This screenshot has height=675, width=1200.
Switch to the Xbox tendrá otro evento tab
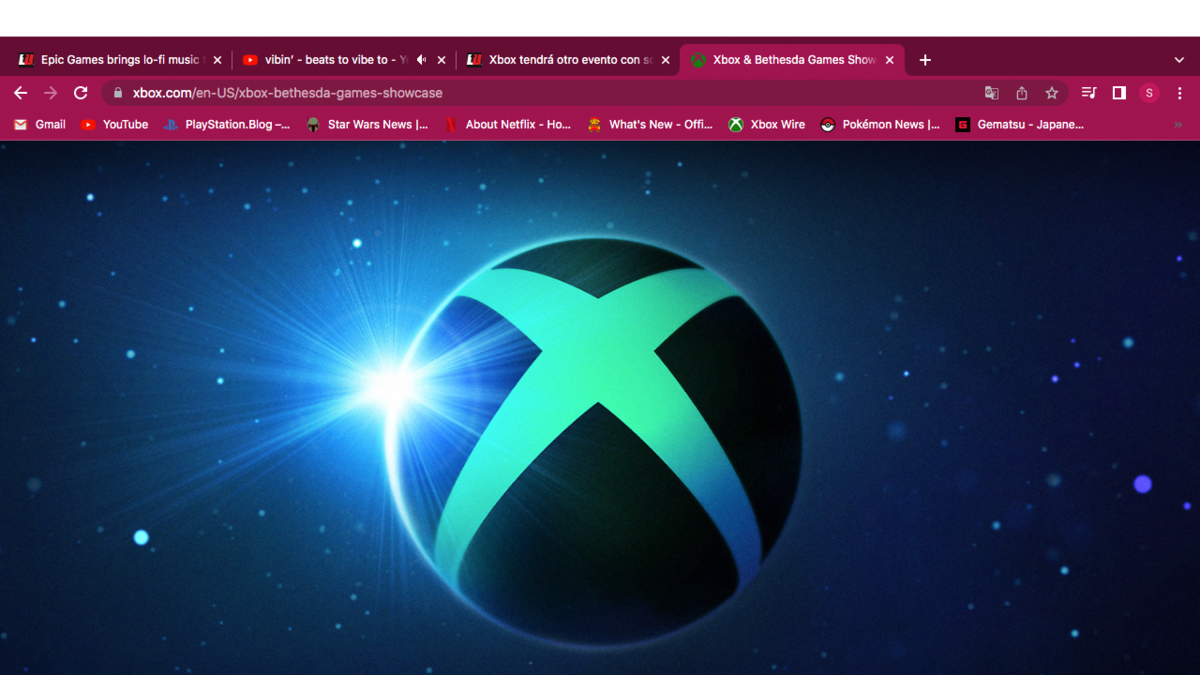pyautogui.click(x=568, y=60)
